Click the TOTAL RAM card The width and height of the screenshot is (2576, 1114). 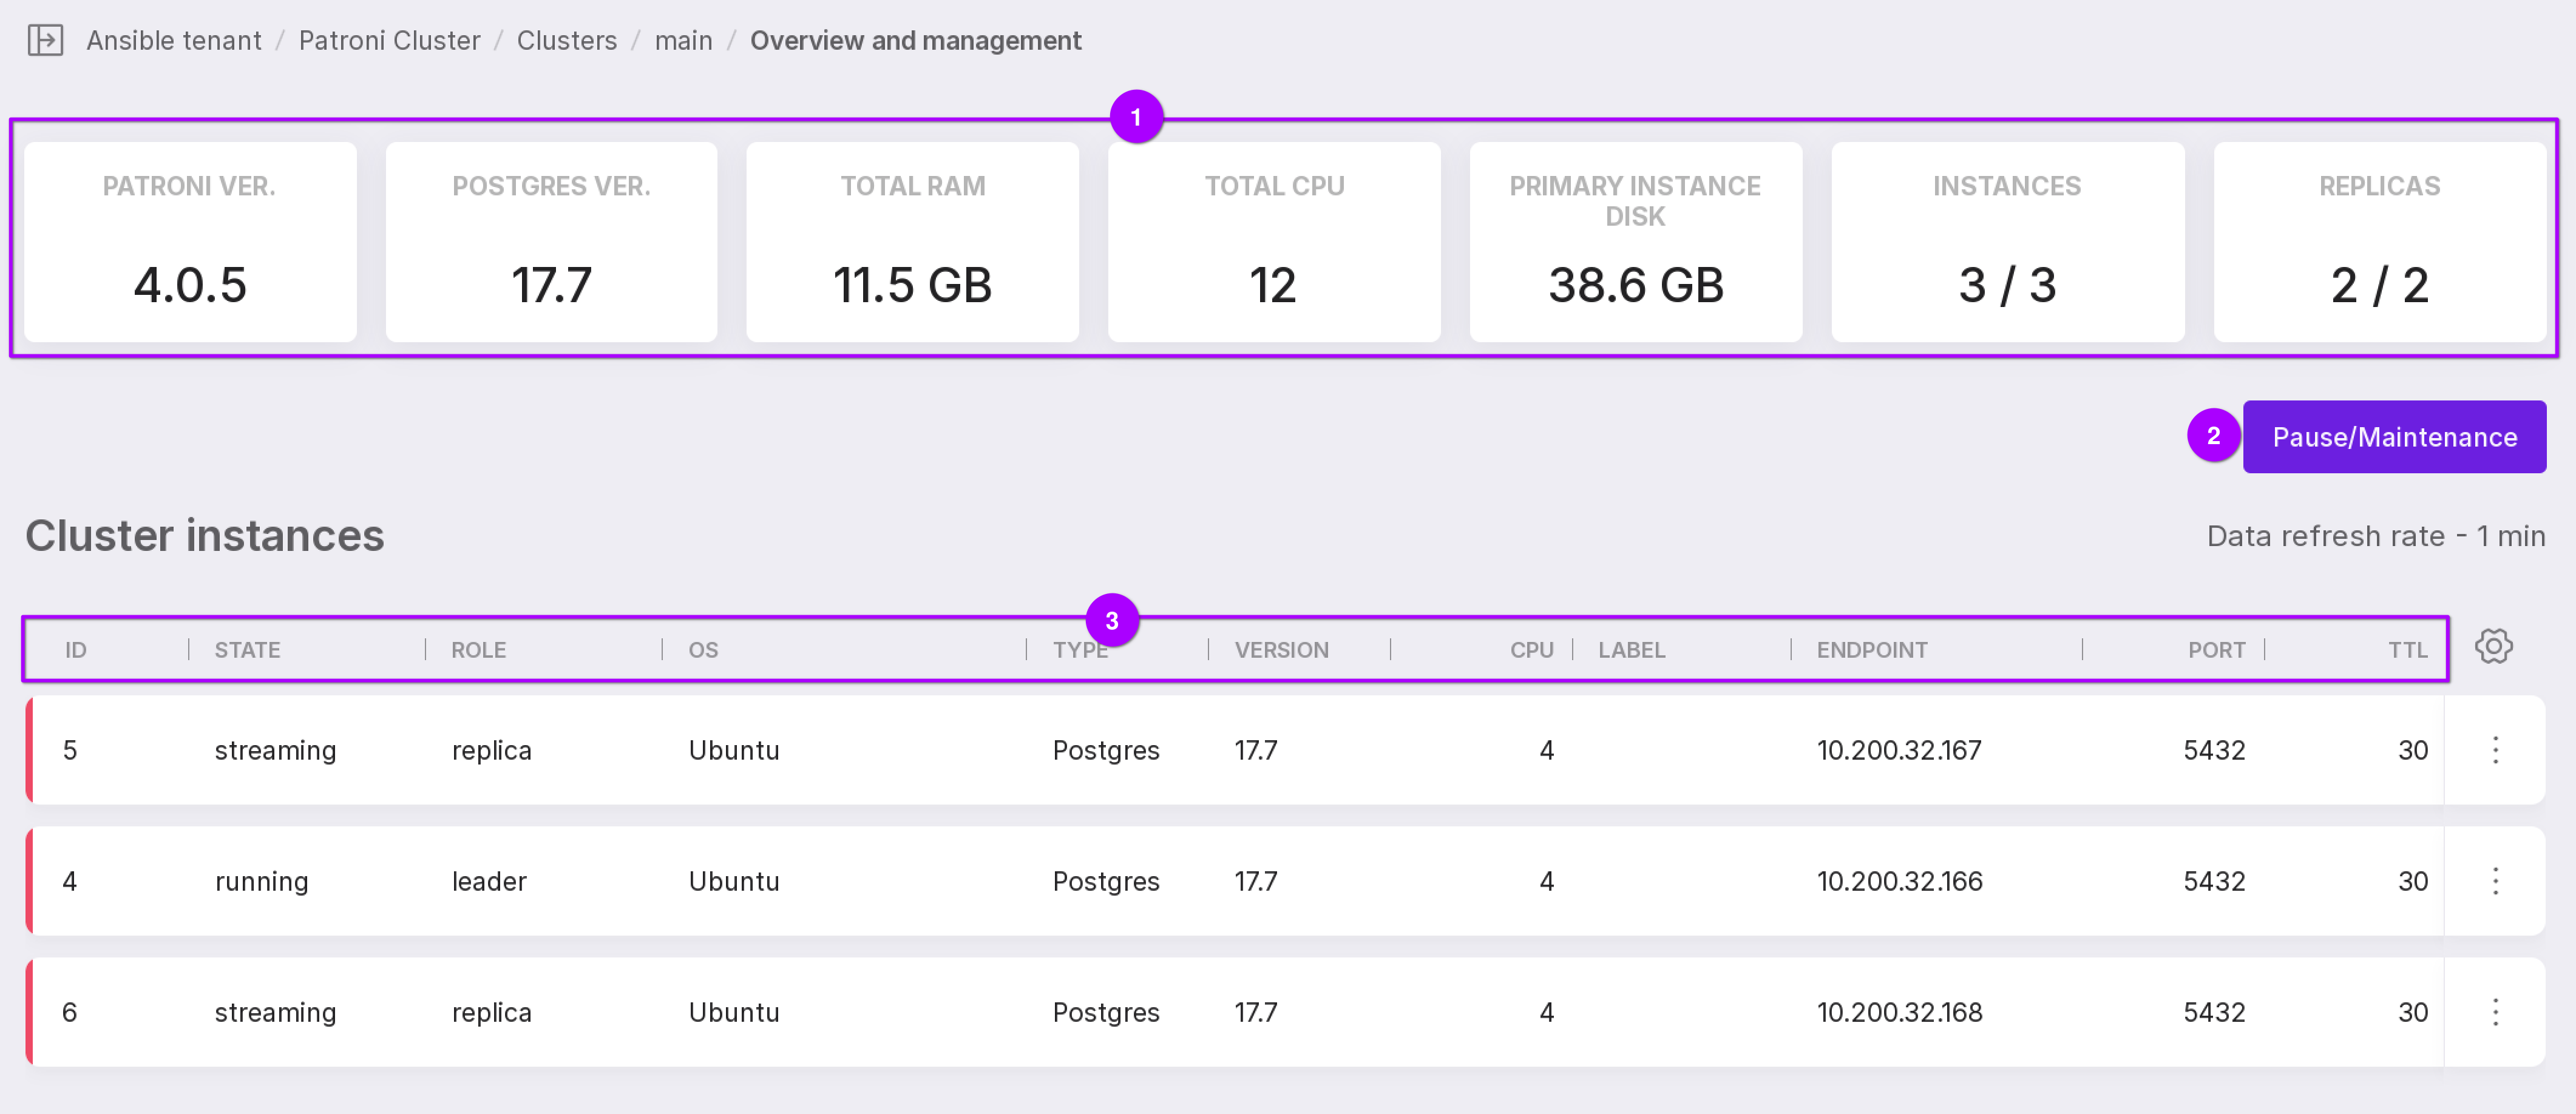pyautogui.click(x=912, y=242)
